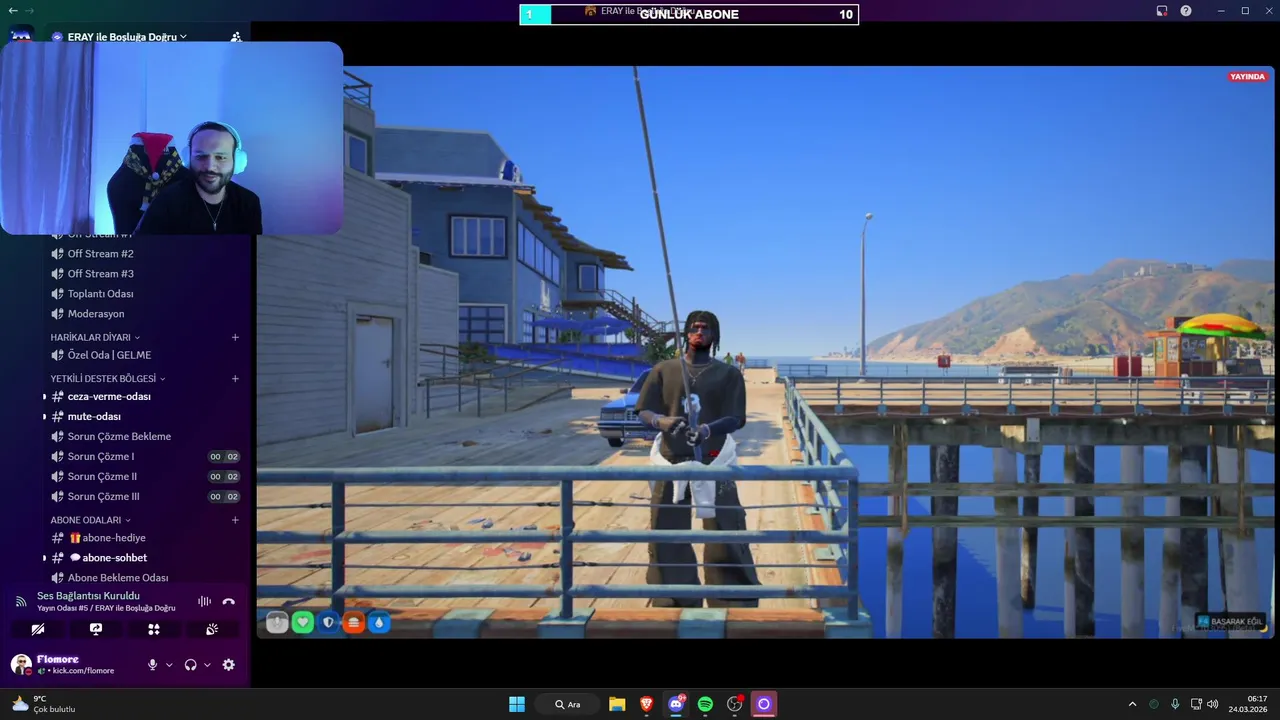Open the volume tray icon
The image size is (1280, 720).
click(1213, 704)
